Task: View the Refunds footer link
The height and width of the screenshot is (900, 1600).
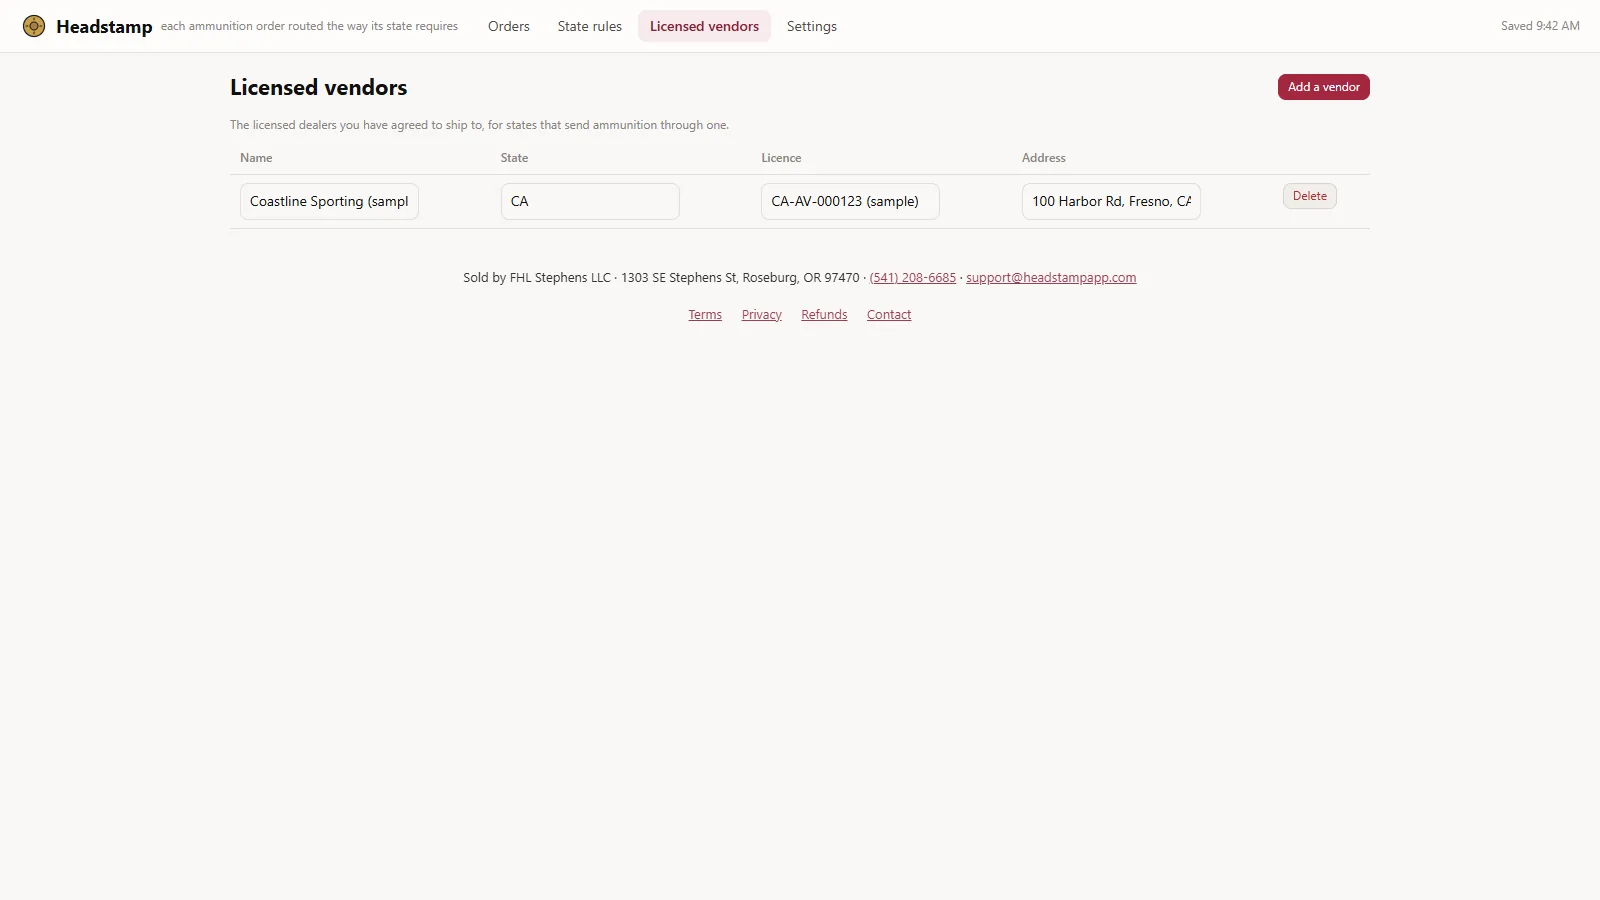Action: tap(824, 315)
